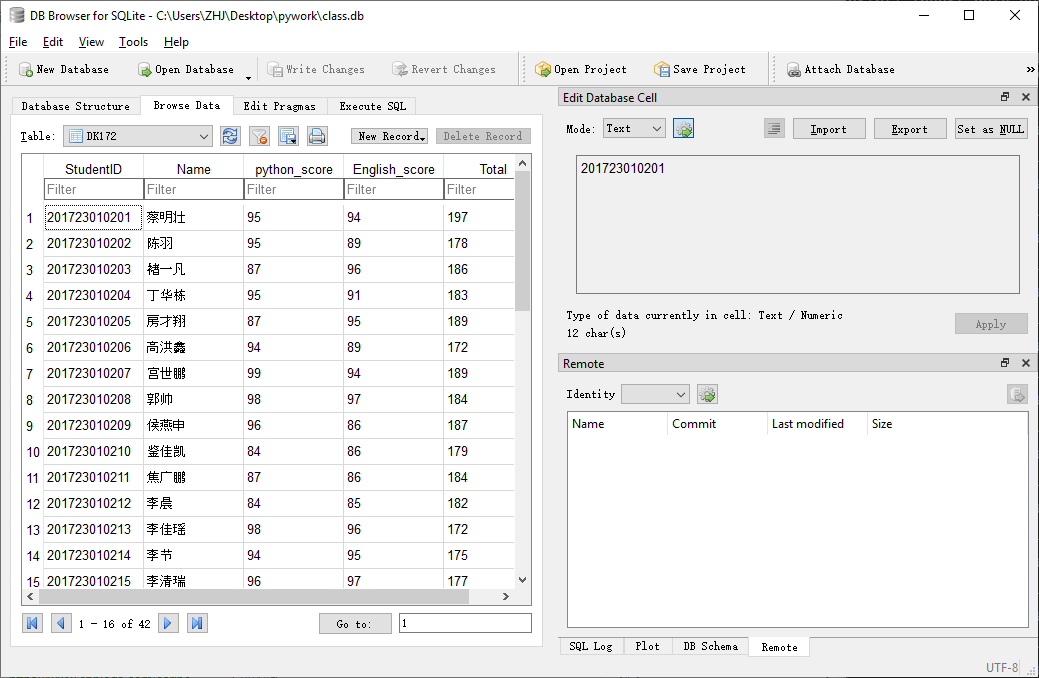Viewport: 1039px width, 678px height.
Task: Click the Go to row number field
Action: pos(465,623)
